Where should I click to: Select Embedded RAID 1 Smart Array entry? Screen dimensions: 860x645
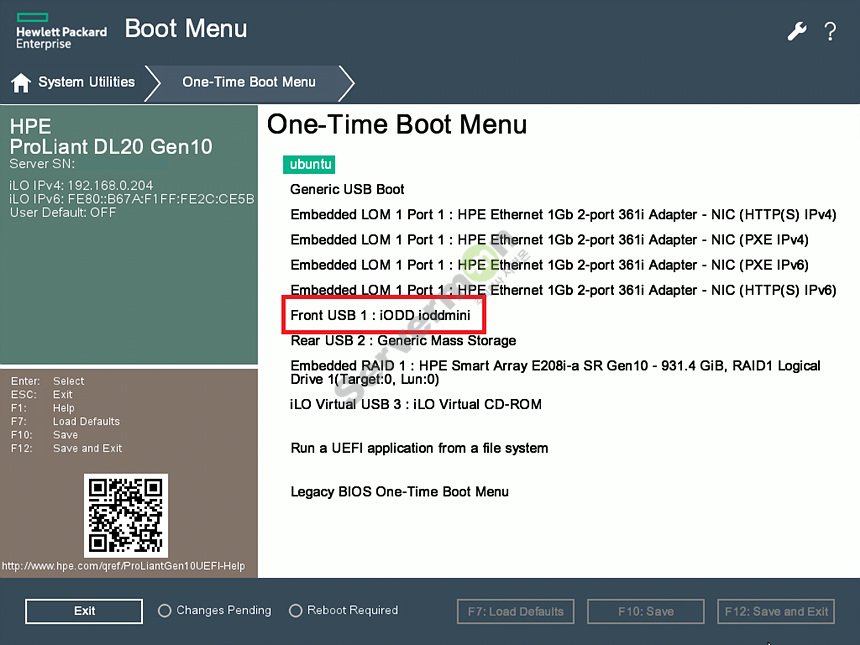[555, 372]
